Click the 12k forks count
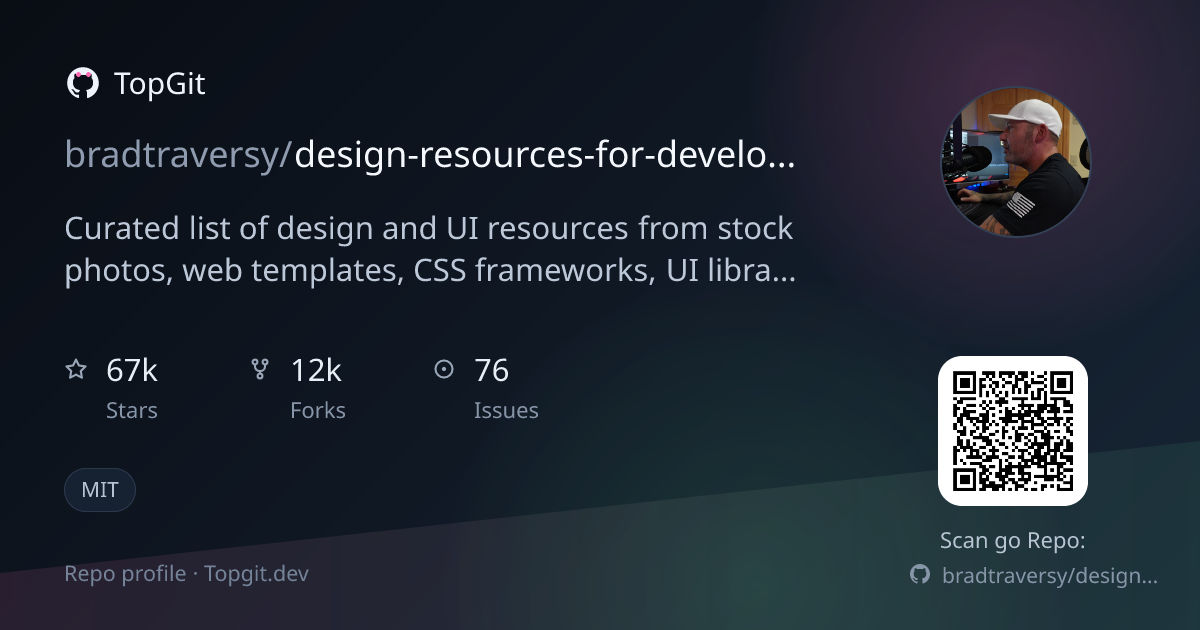 click(x=316, y=371)
